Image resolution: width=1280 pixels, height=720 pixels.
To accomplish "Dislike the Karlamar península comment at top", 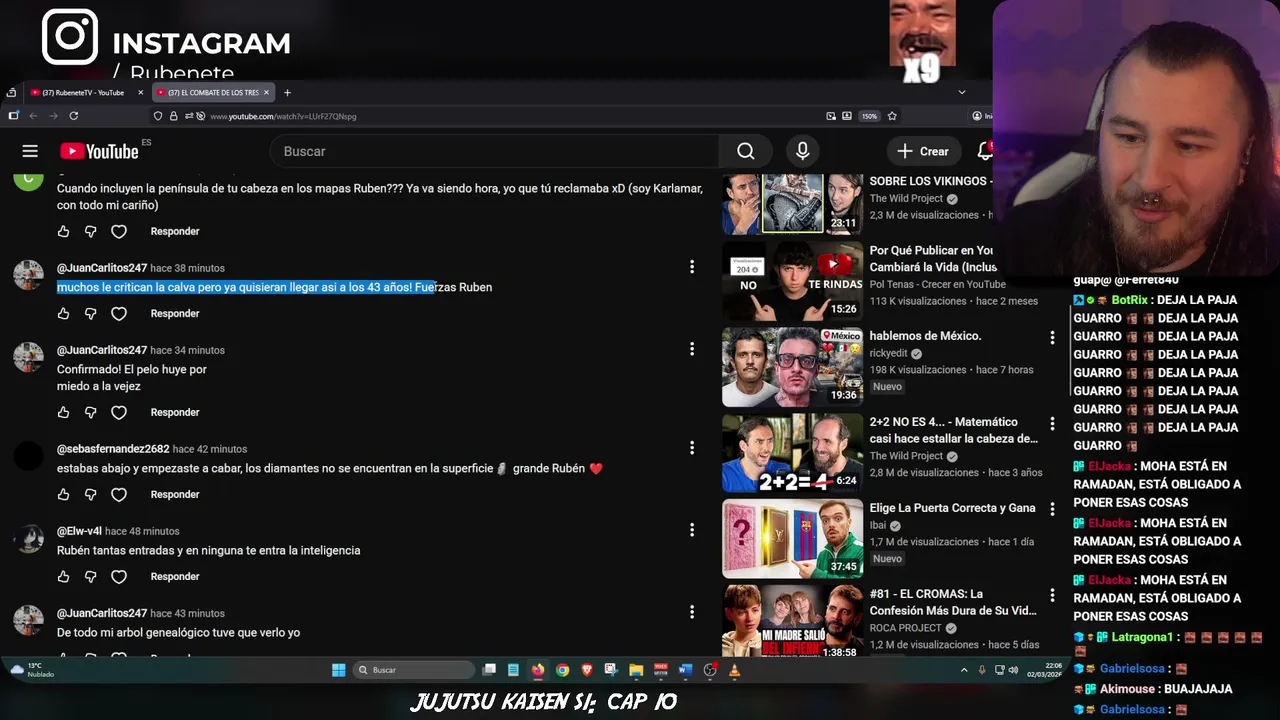I will coord(91,231).
